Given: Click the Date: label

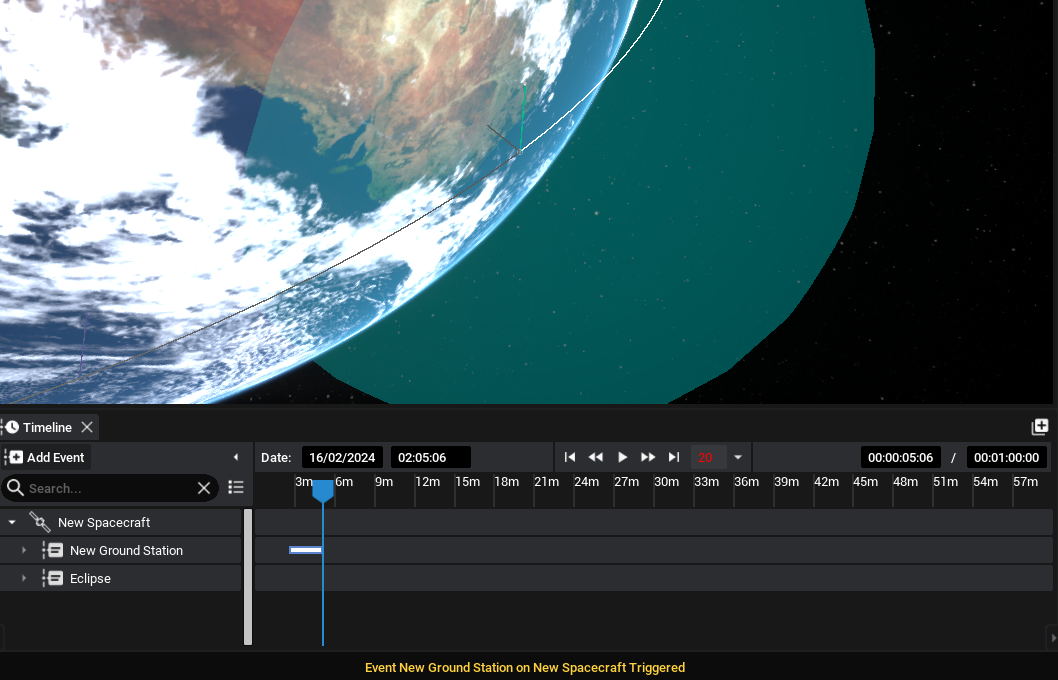Looking at the screenshot, I should click(x=276, y=457).
